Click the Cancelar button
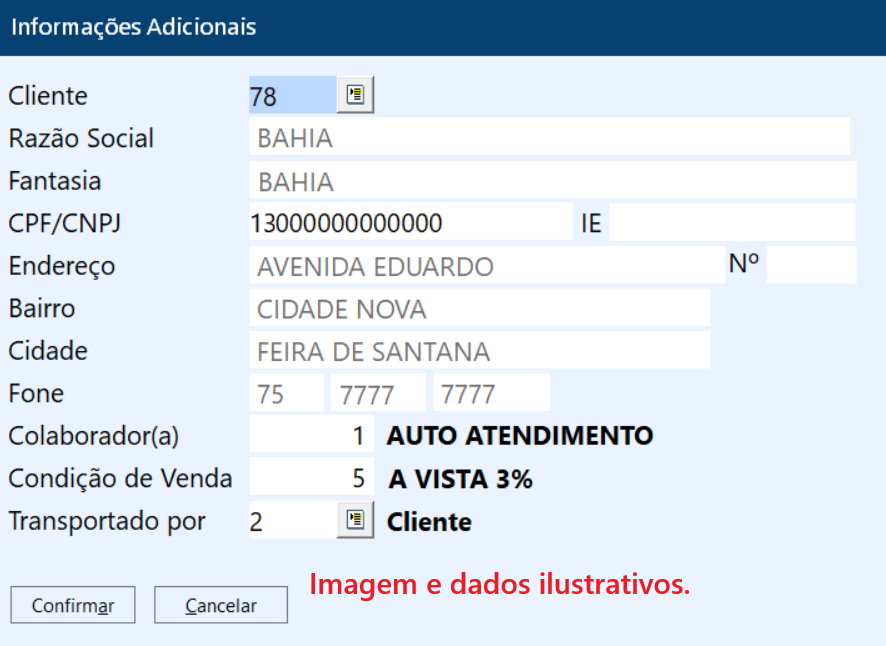 [221, 605]
